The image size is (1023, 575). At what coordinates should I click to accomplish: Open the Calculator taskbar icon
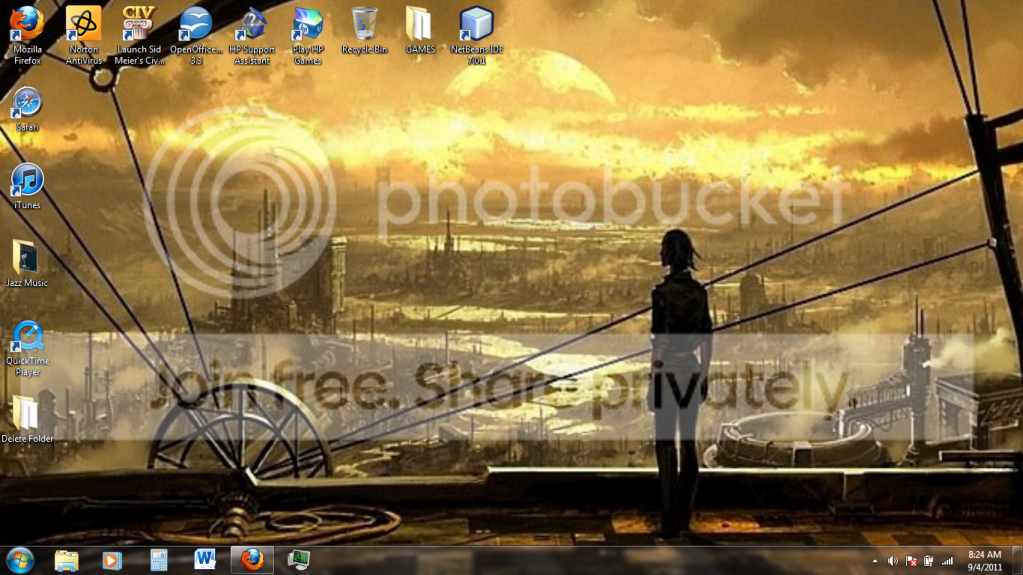coord(159,561)
